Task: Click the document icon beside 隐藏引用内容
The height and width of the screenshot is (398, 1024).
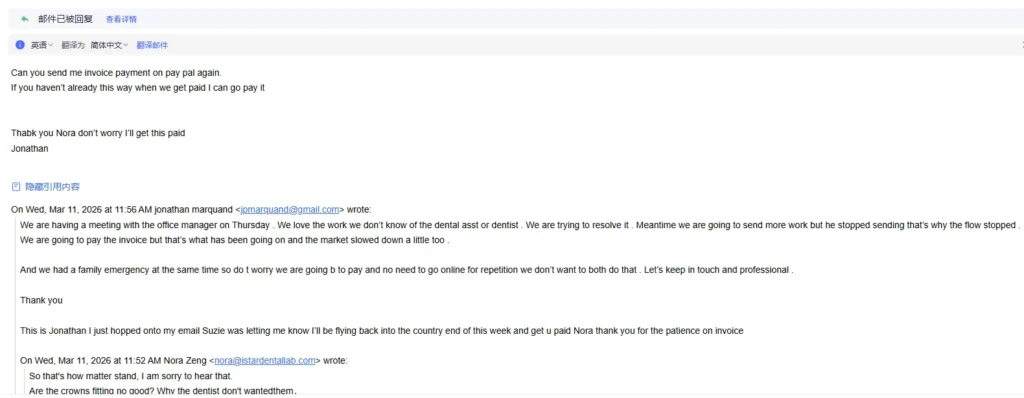Action: coord(16,187)
